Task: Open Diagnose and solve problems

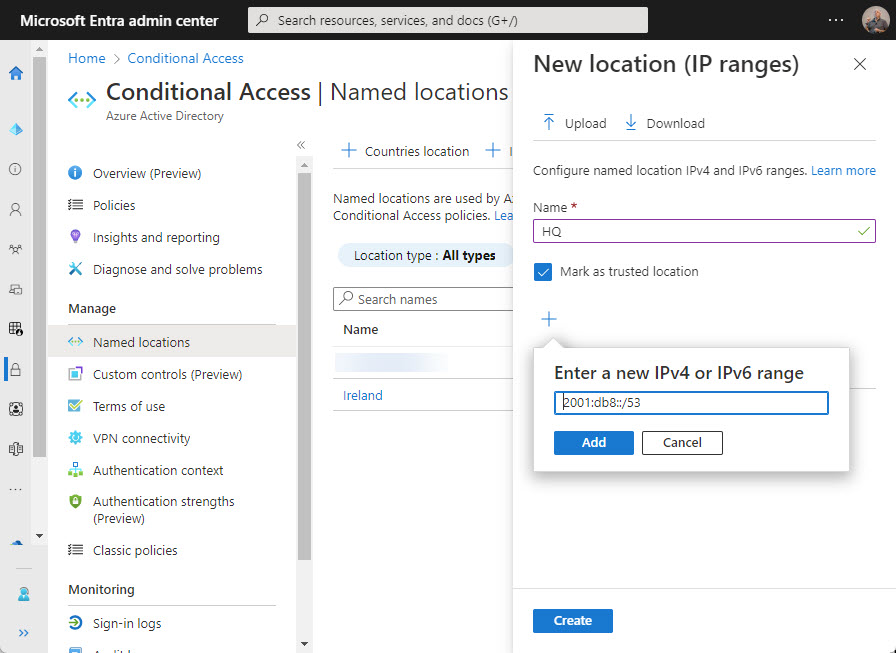Action: 171,269
